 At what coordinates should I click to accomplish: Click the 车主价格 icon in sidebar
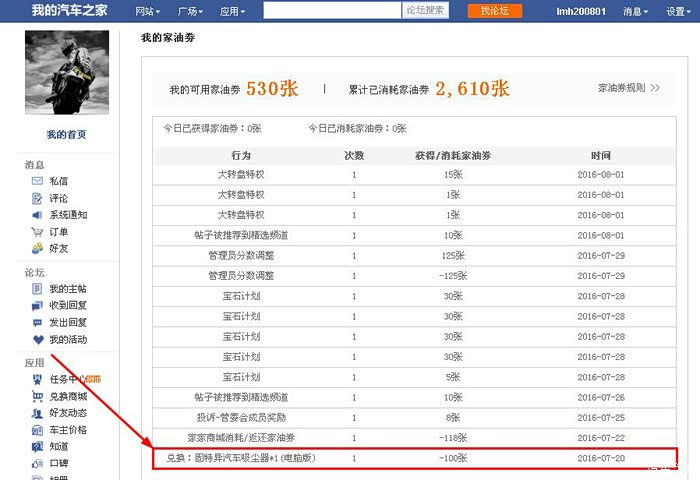tap(37, 430)
